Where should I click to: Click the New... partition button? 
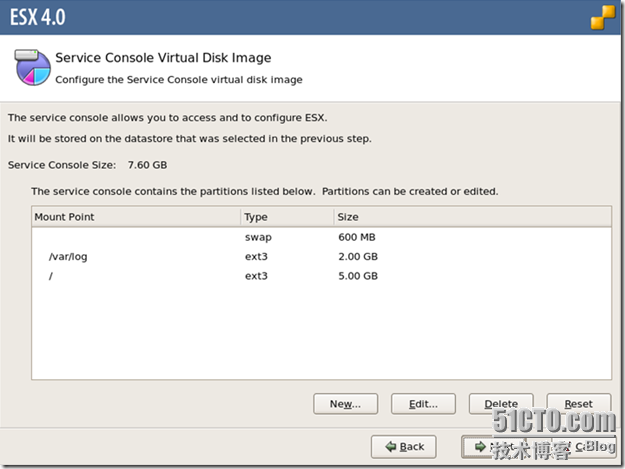tap(345, 404)
